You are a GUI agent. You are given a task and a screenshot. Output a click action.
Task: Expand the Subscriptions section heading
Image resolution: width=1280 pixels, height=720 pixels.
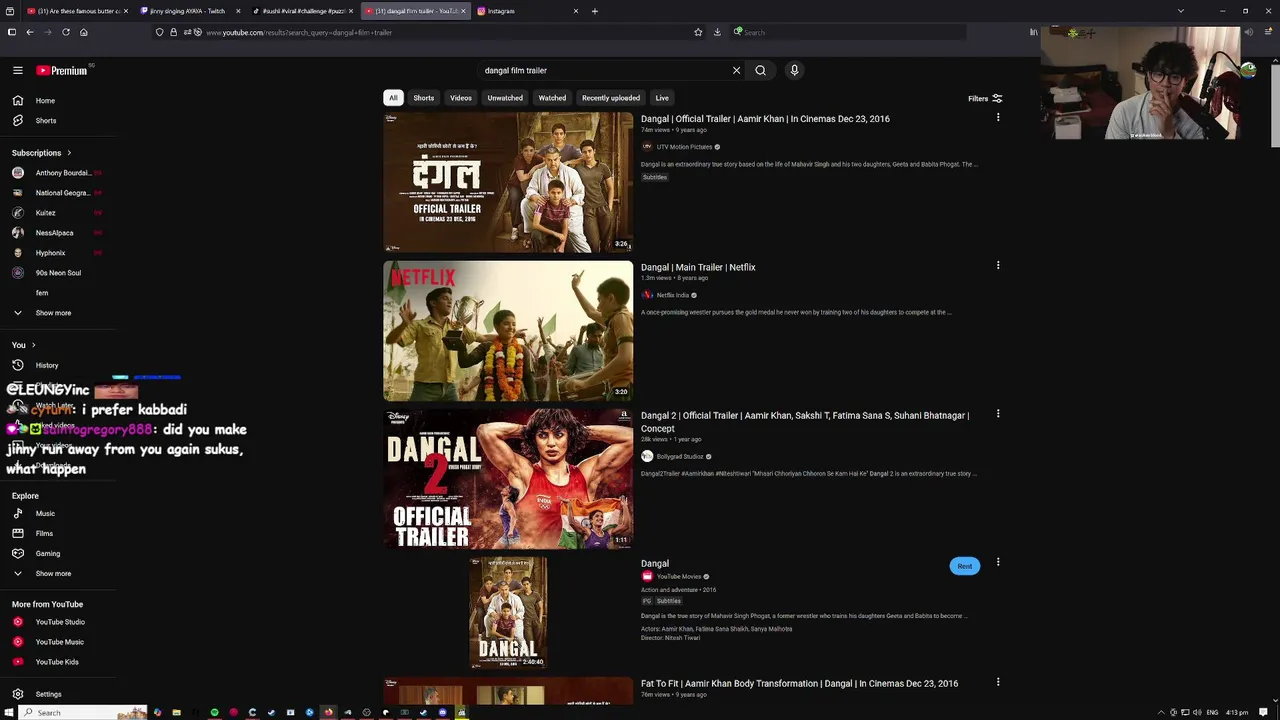click(x=42, y=153)
